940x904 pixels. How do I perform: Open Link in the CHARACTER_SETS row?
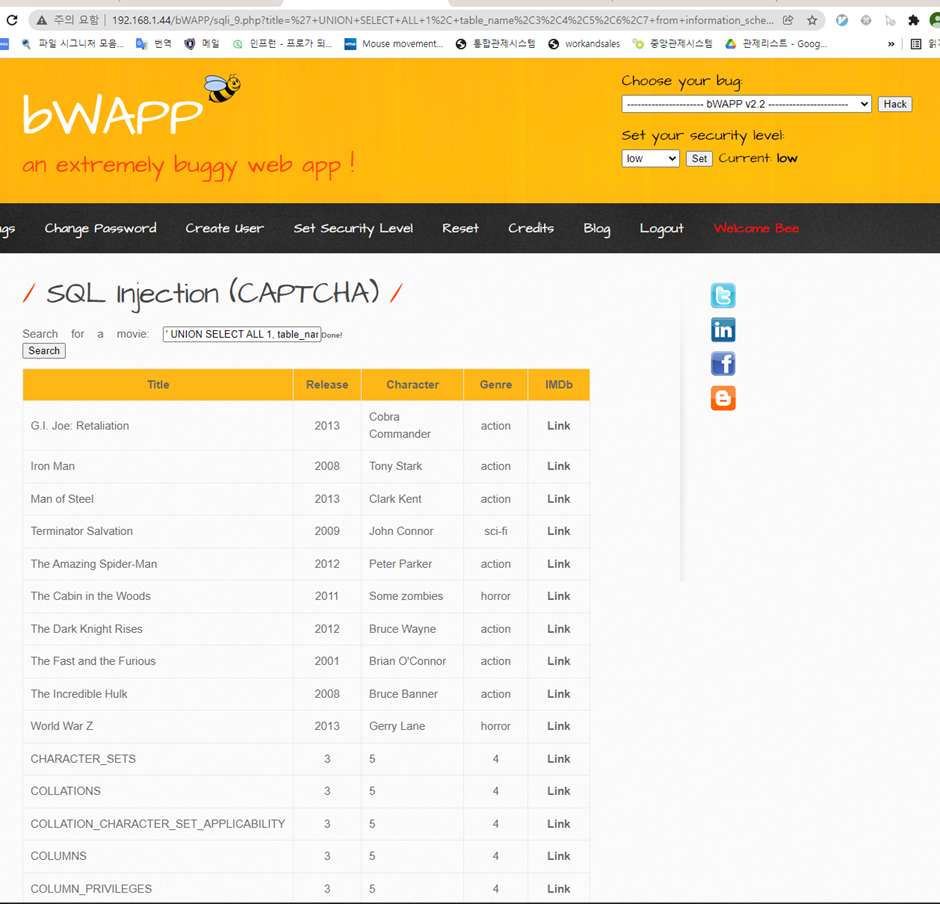(x=559, y=759)
